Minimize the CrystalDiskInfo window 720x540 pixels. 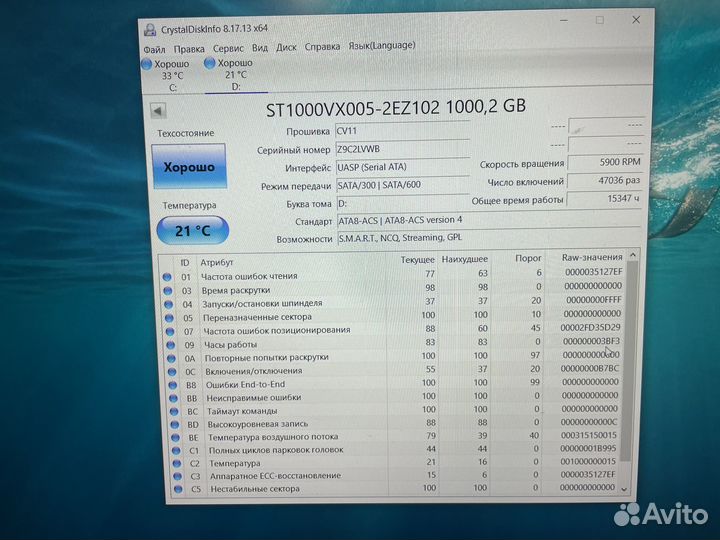point(564,20)
